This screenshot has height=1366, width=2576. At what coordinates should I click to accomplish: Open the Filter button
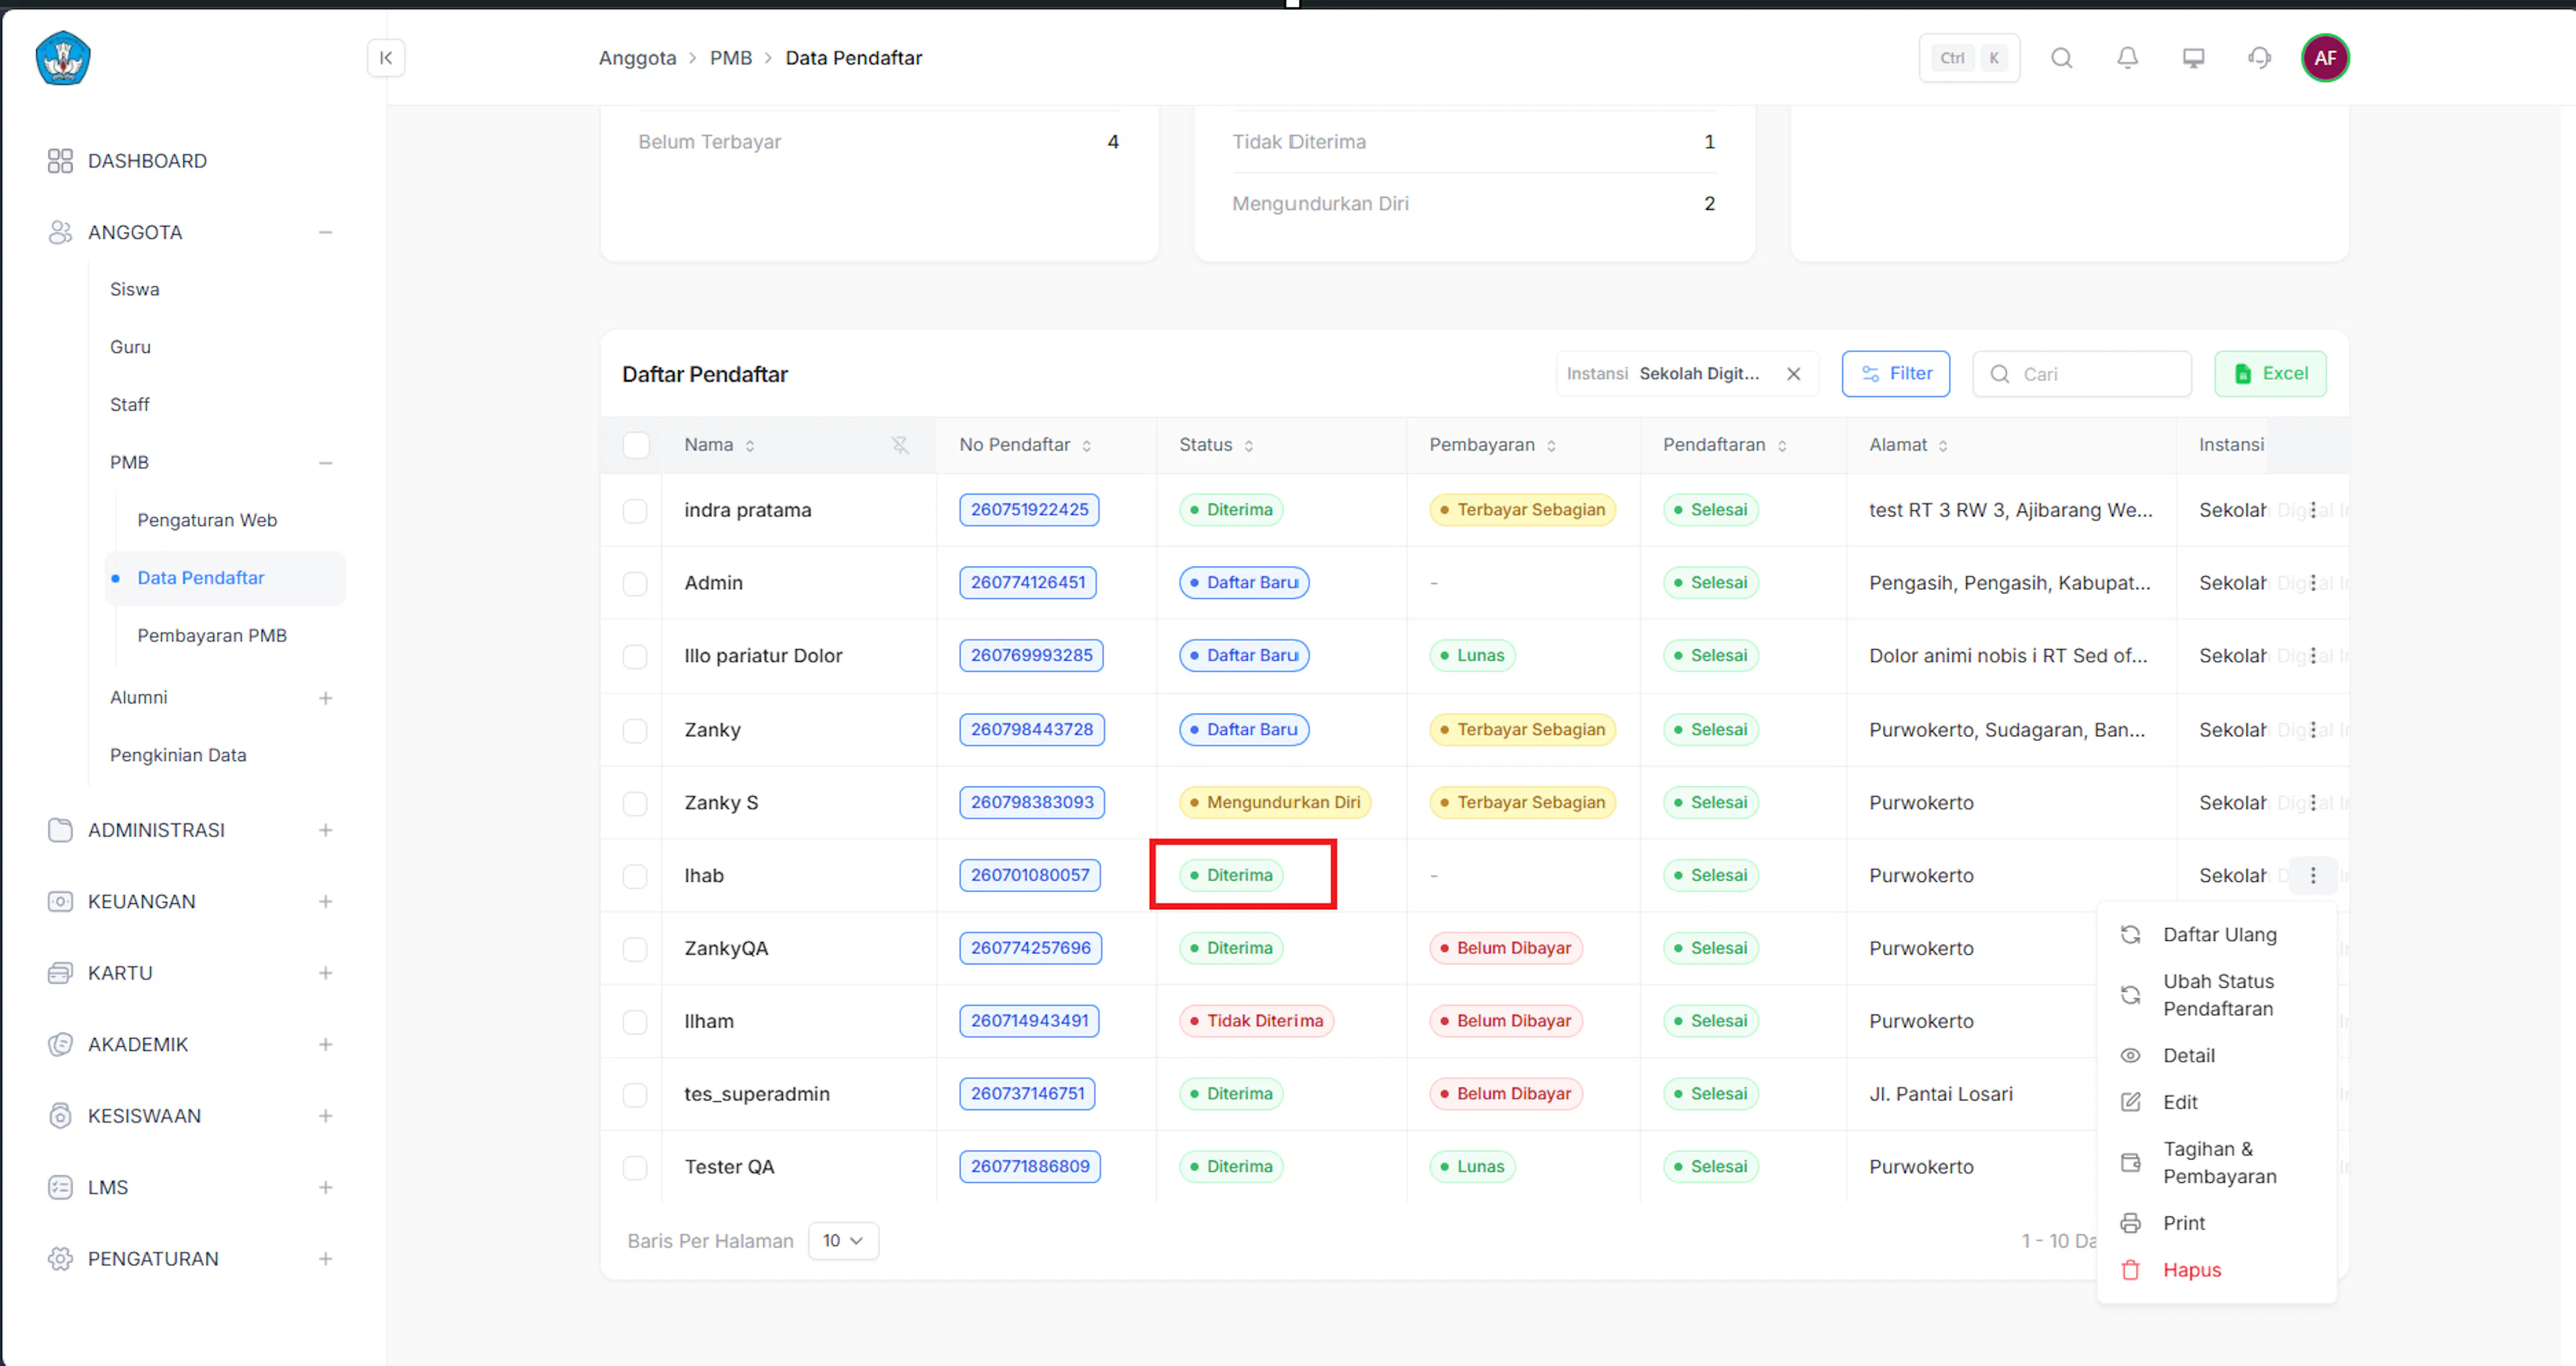tap(1895, 374)
